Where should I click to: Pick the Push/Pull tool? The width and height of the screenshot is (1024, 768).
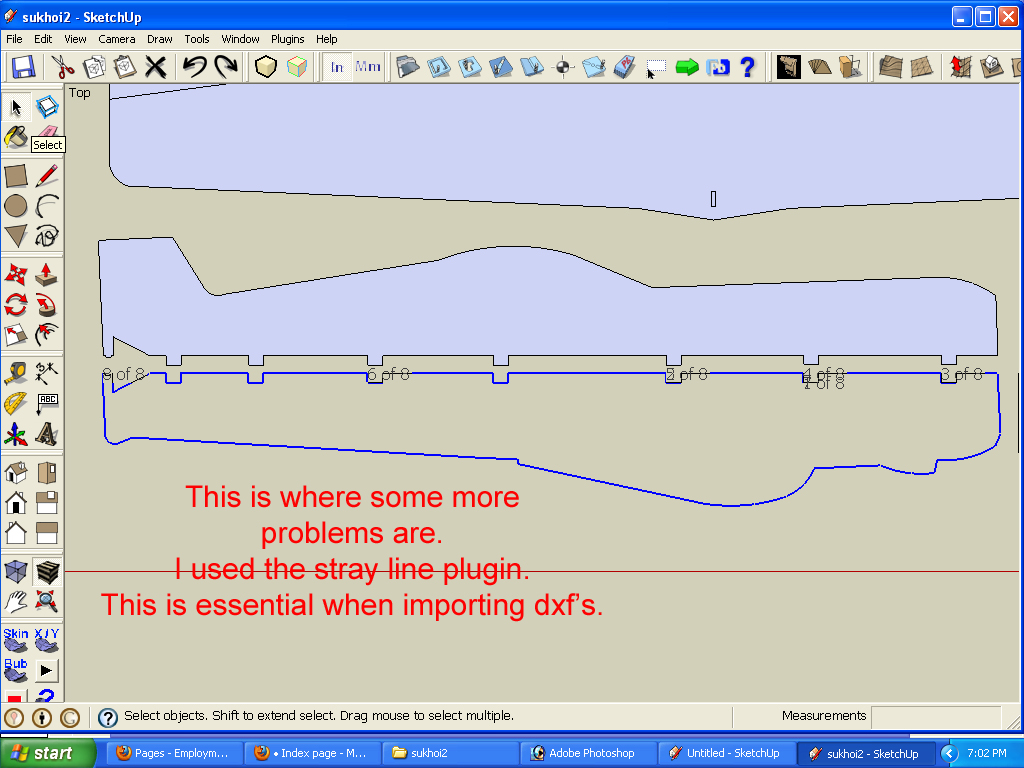pyautogui.click(x=46, y=274)
